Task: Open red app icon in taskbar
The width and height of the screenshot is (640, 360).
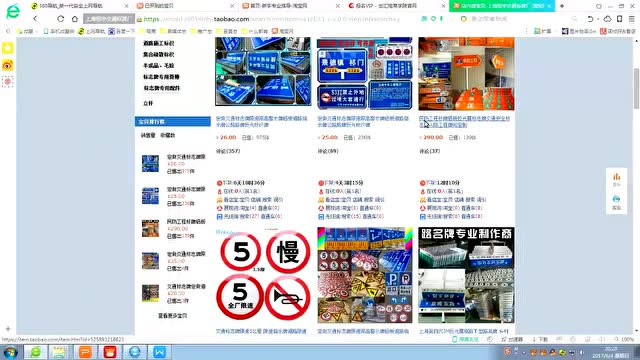Action: (109, 352)
